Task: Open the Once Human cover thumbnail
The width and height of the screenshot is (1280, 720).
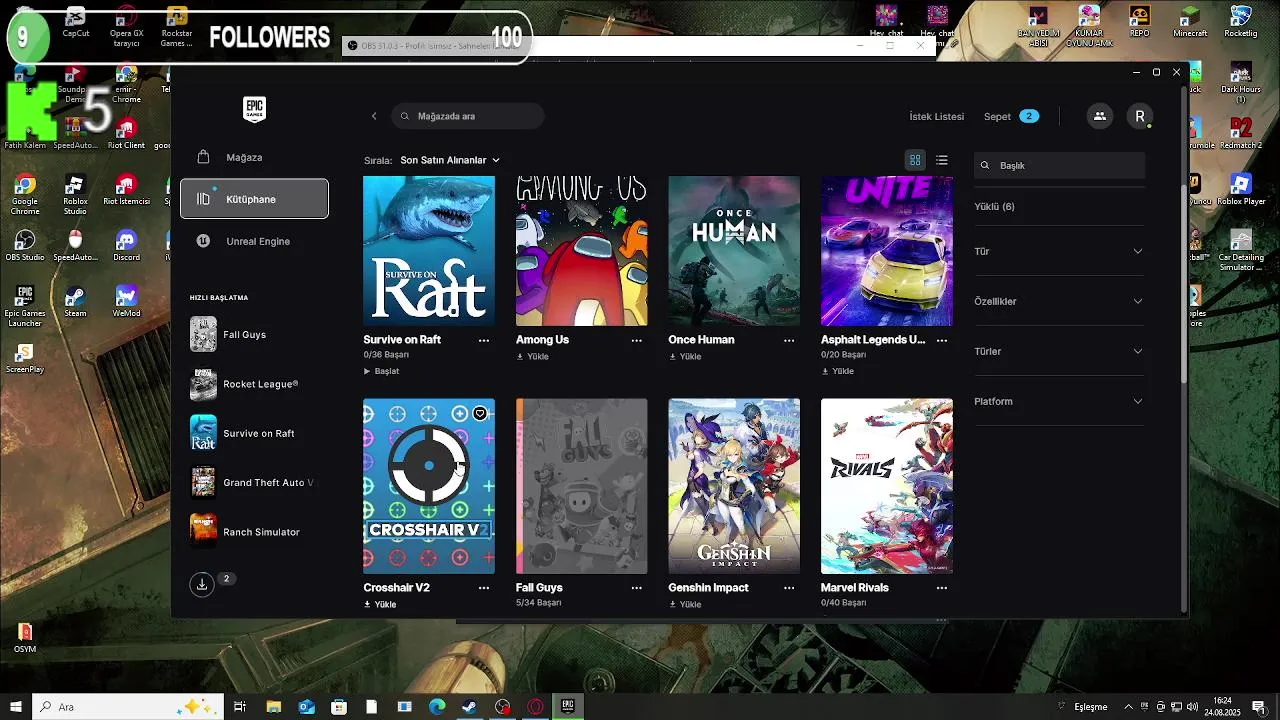Action: (734, 251)
